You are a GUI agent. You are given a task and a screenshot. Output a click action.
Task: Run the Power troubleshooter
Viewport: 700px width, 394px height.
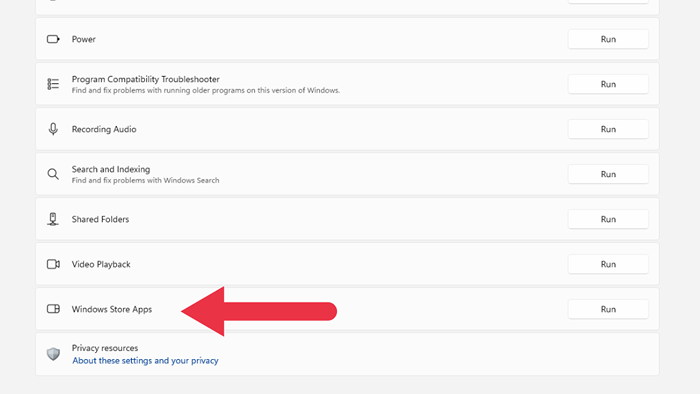click(608, 39)
